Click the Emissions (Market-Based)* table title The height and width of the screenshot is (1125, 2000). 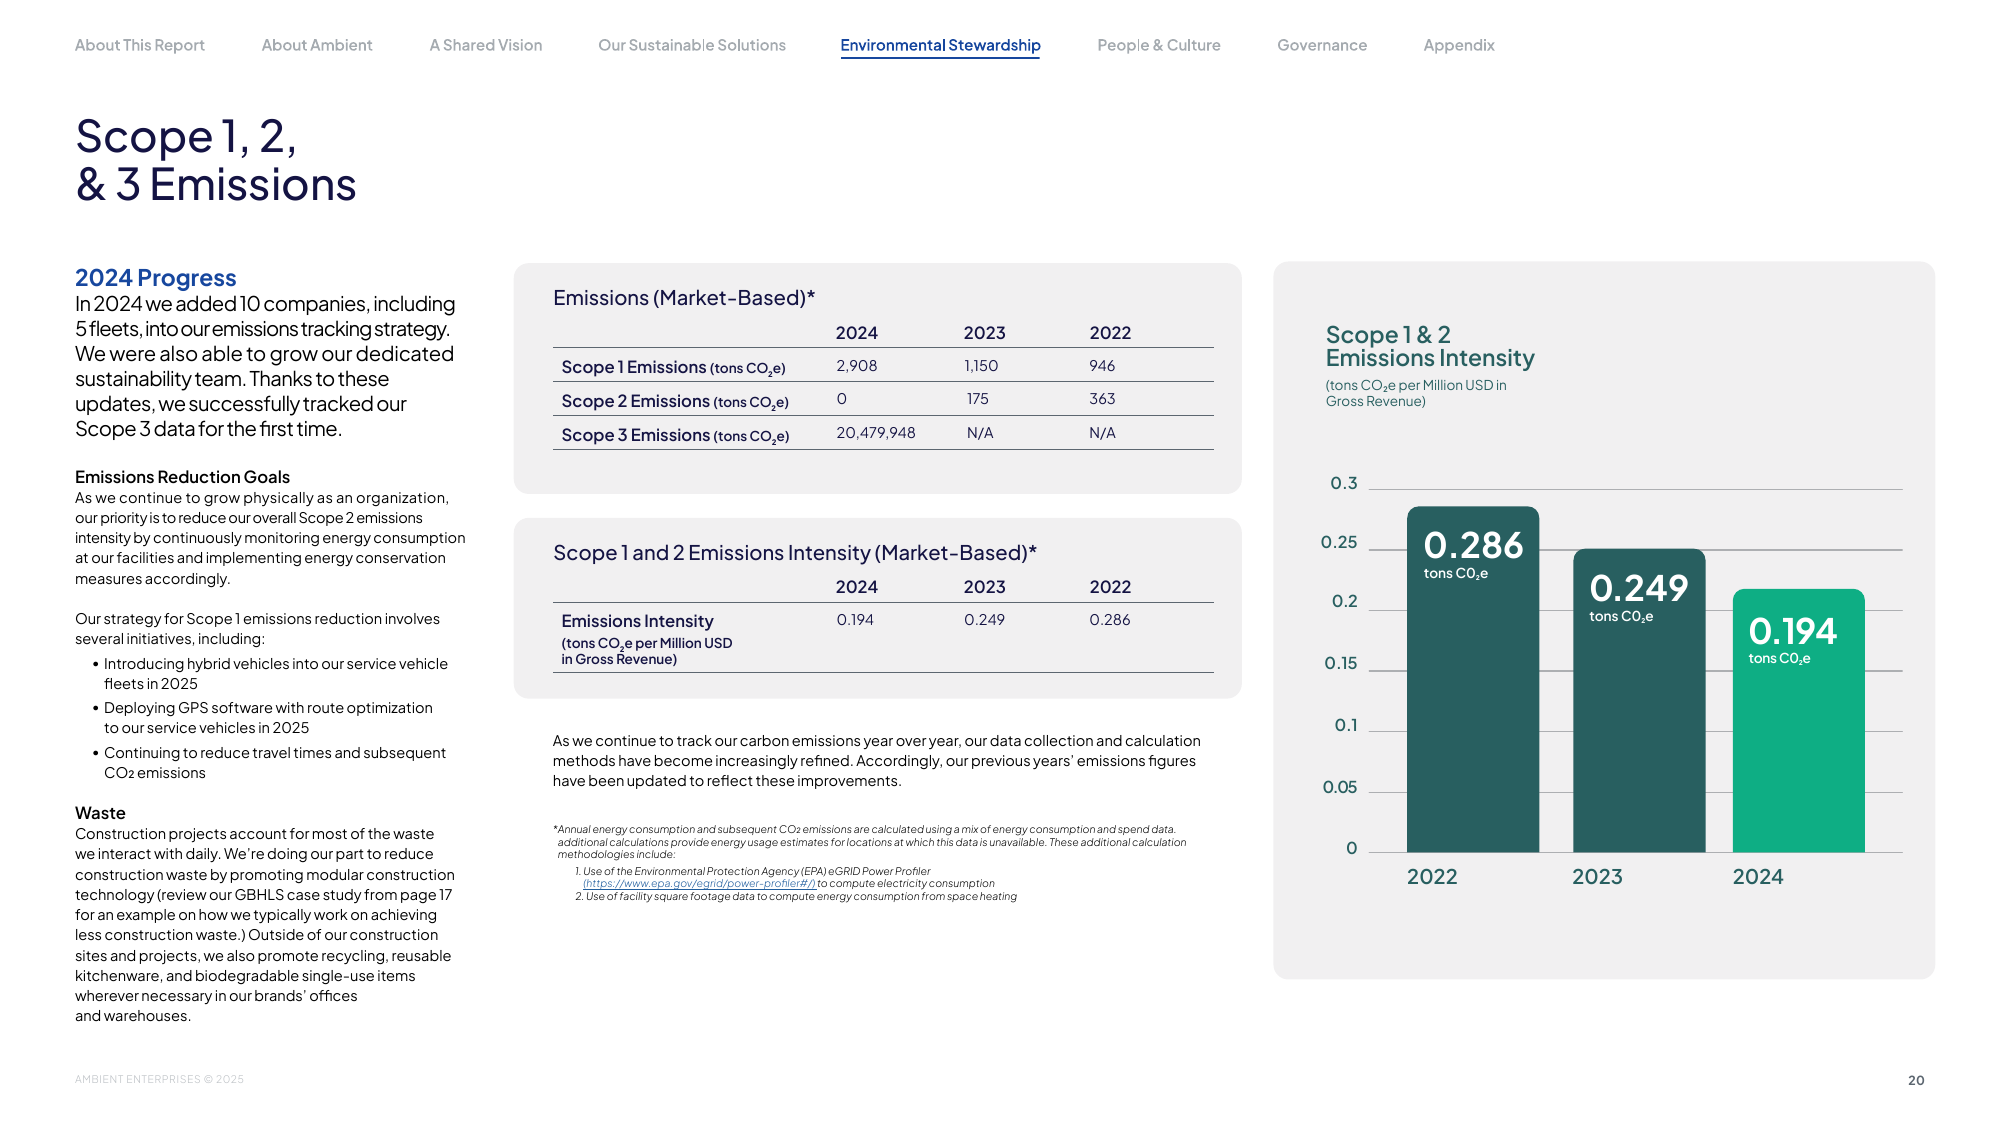click(684, 298)
